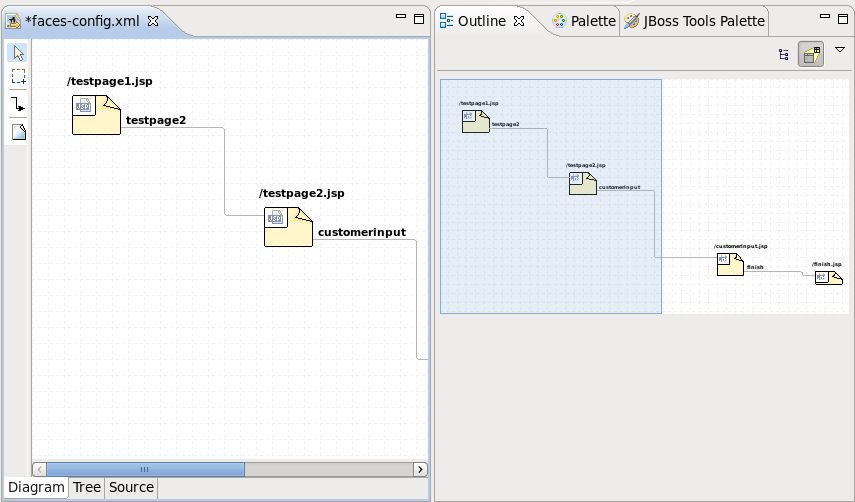Open the Outline view menu dropdown

pos(840,50)
